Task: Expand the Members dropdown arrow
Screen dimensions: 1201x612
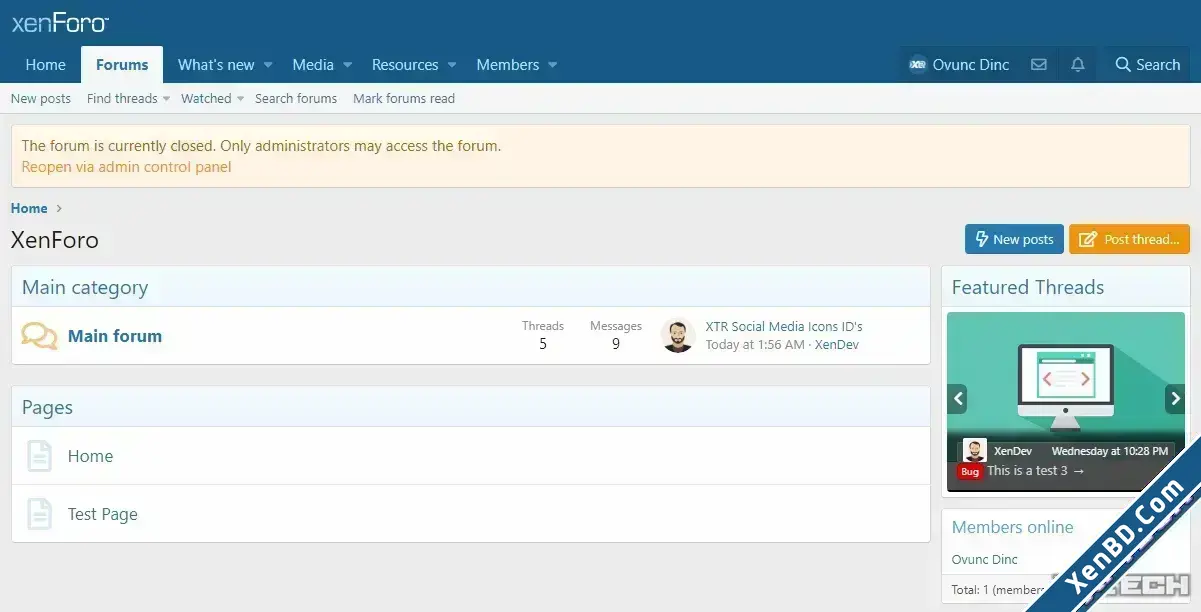Action: pyautogui.click(x=552, y=65)
